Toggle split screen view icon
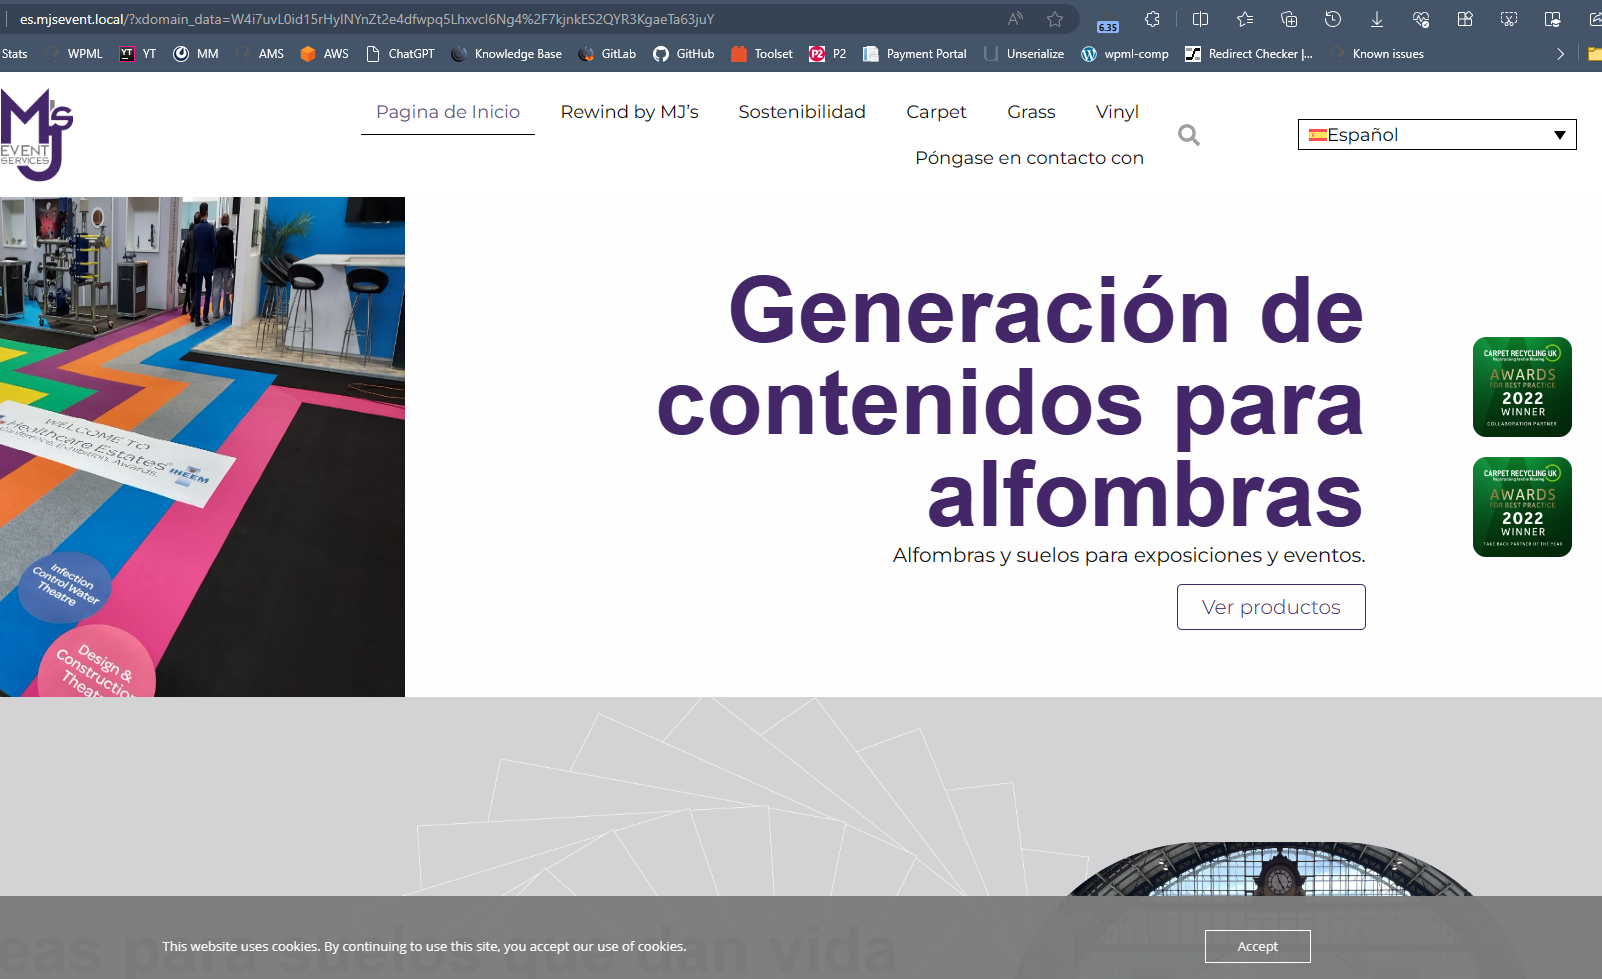This screenshot has width=1602, height=979. [x=1201, y=19]
